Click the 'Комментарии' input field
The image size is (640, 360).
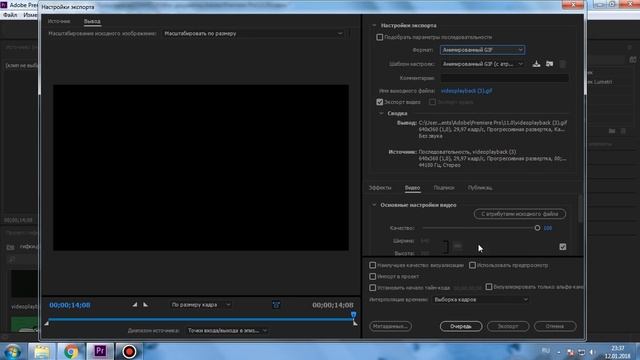pyautogui.click(x=504, y=78)
